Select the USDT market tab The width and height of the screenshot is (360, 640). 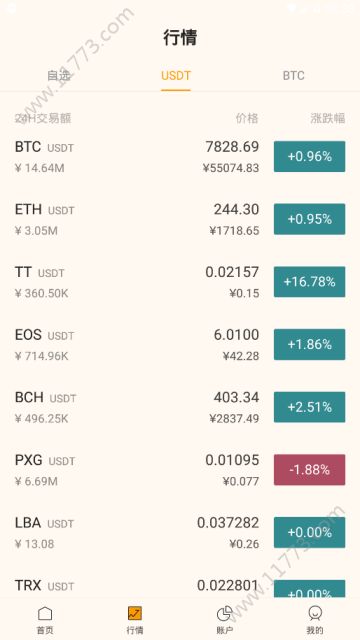[176, 76]
